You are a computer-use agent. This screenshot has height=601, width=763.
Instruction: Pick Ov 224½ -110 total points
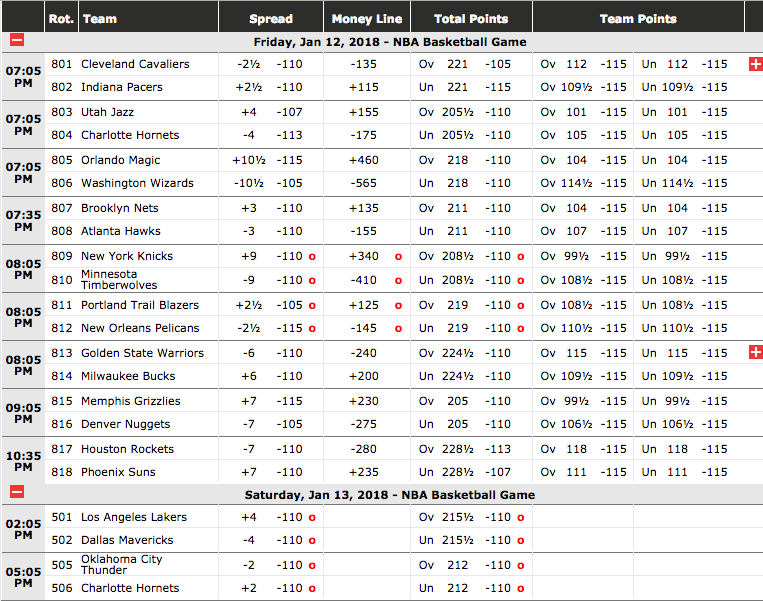465,353
